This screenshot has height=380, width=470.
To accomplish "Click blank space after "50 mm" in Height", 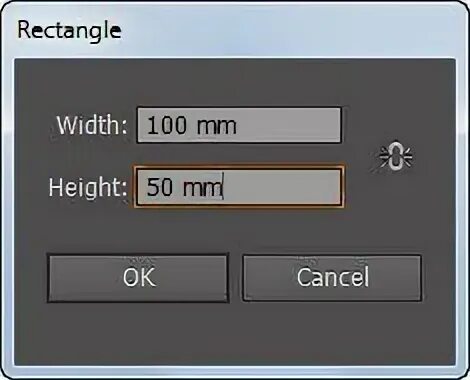I will coord(282,187).
